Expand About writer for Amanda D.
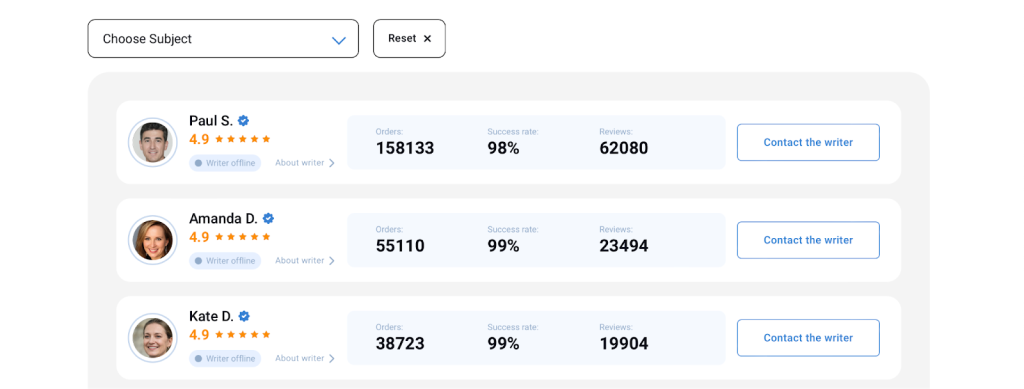The image size is (1024, 389). [305, 261]
